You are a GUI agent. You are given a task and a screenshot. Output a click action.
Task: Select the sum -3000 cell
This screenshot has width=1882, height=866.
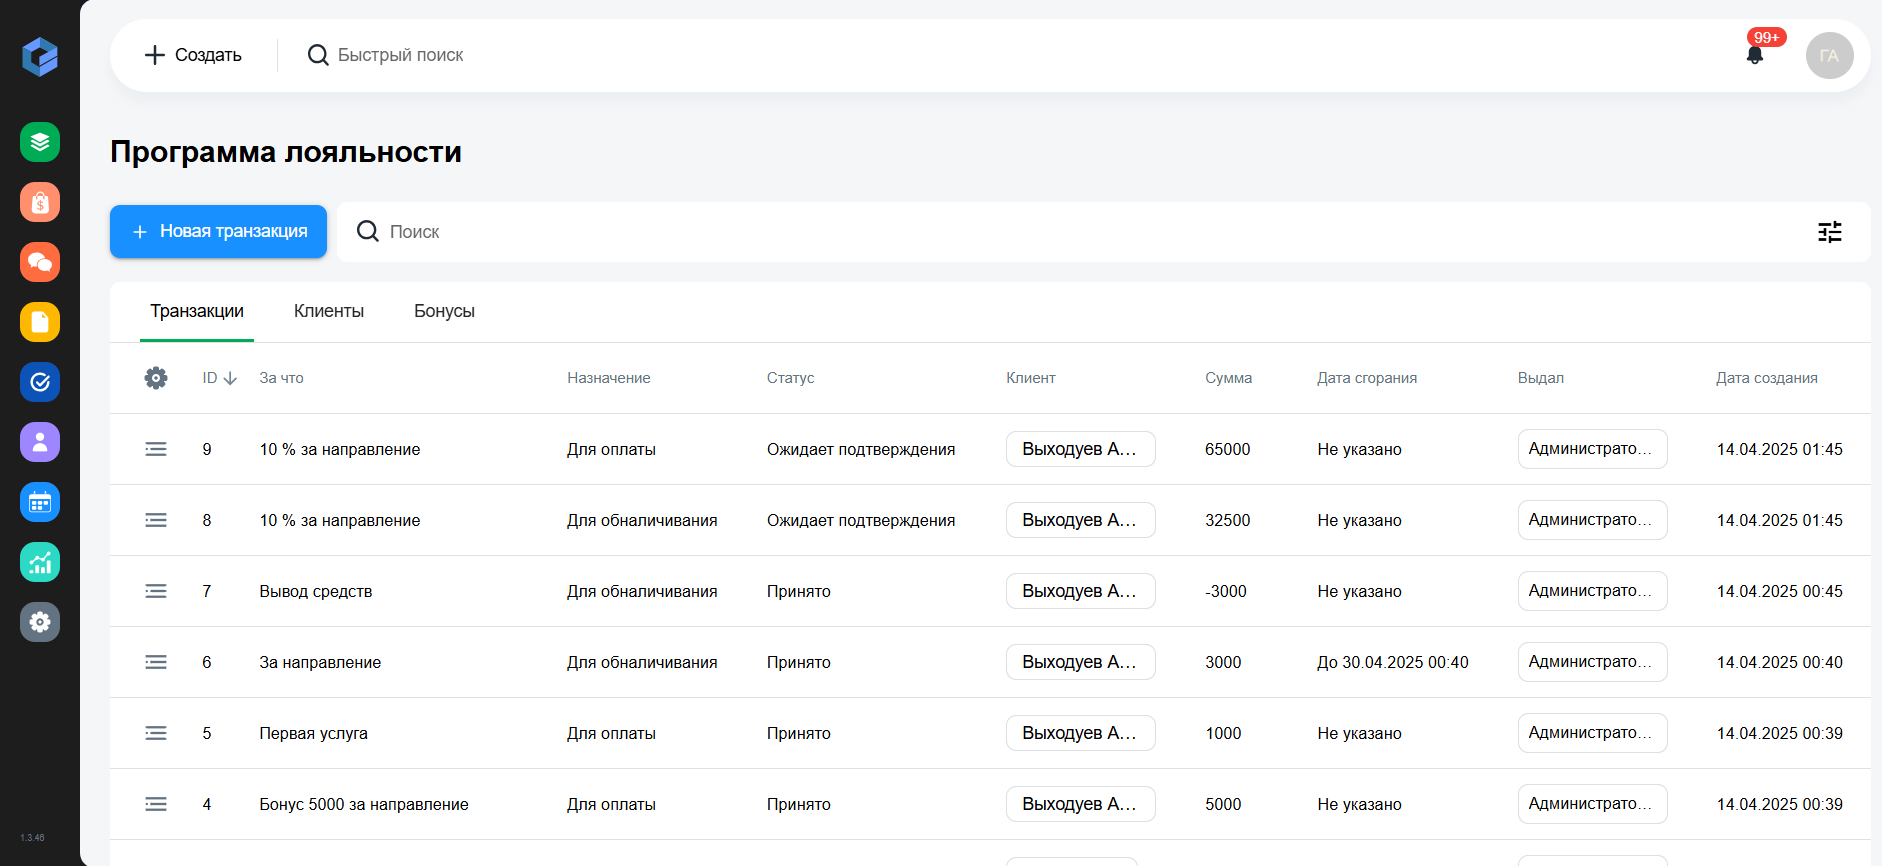point(1226,591)
